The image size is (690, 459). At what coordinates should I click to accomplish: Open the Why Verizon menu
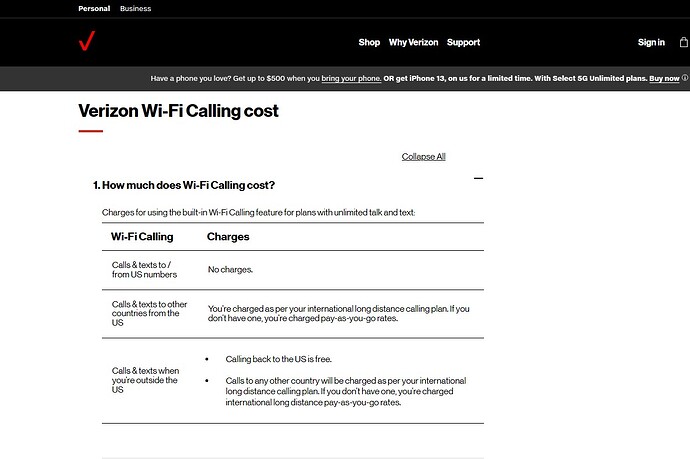(x=413, y=42)
